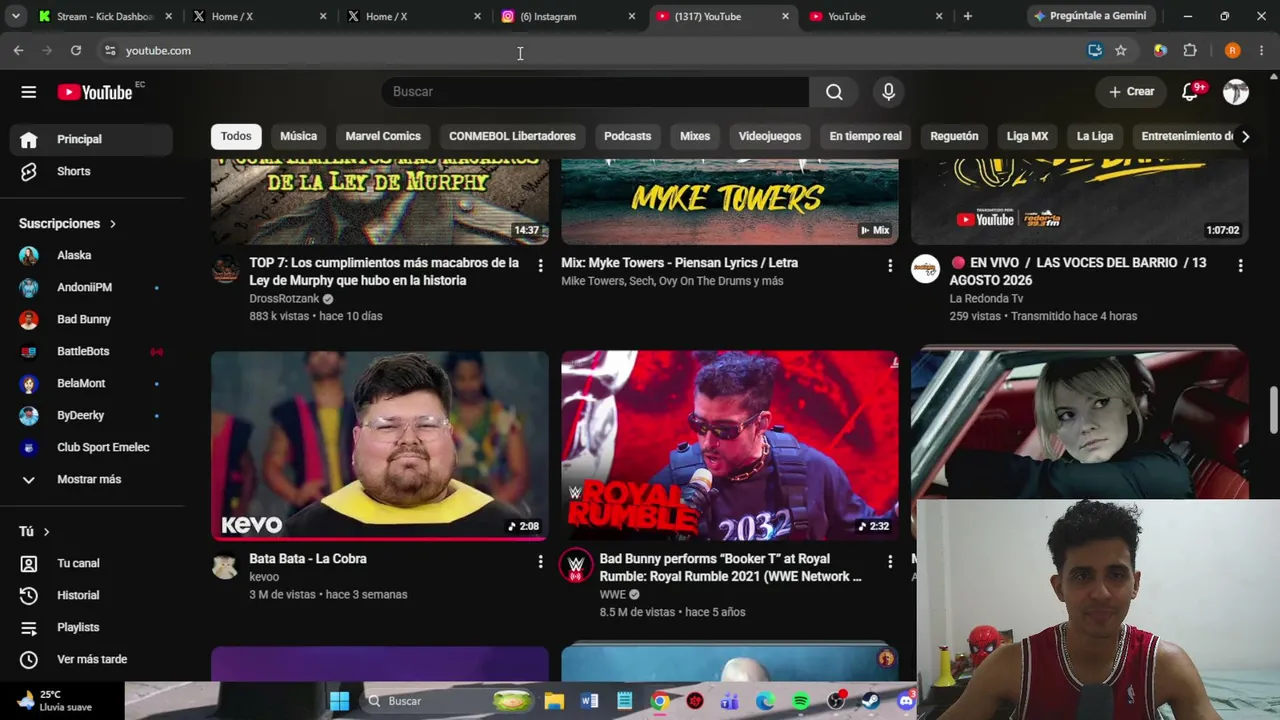Open the Windows Start menu
The width and height of the screenshot is (1280, 720).
tap(339, 701)
